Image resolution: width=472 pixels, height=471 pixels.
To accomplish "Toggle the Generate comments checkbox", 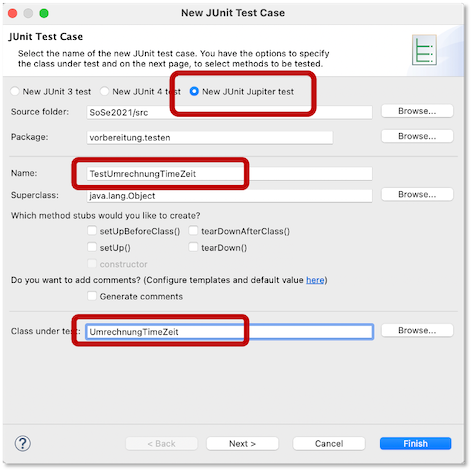I will click(92, 296).
